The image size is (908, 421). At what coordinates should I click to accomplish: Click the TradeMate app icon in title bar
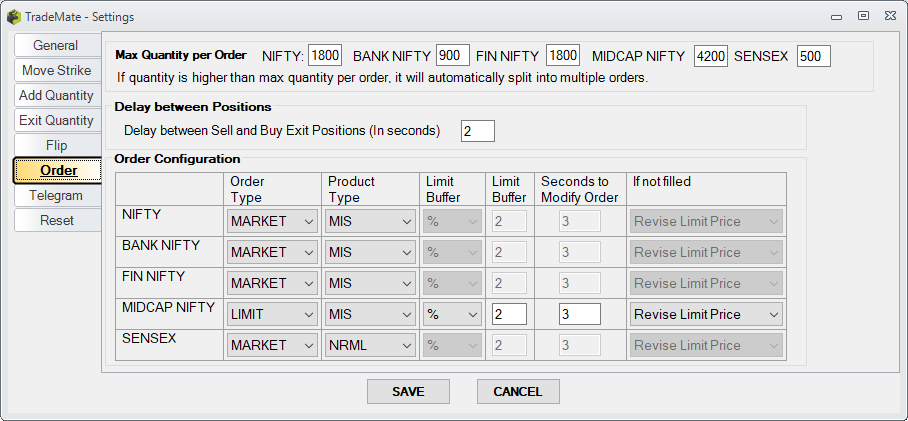(x=13, y=17)
